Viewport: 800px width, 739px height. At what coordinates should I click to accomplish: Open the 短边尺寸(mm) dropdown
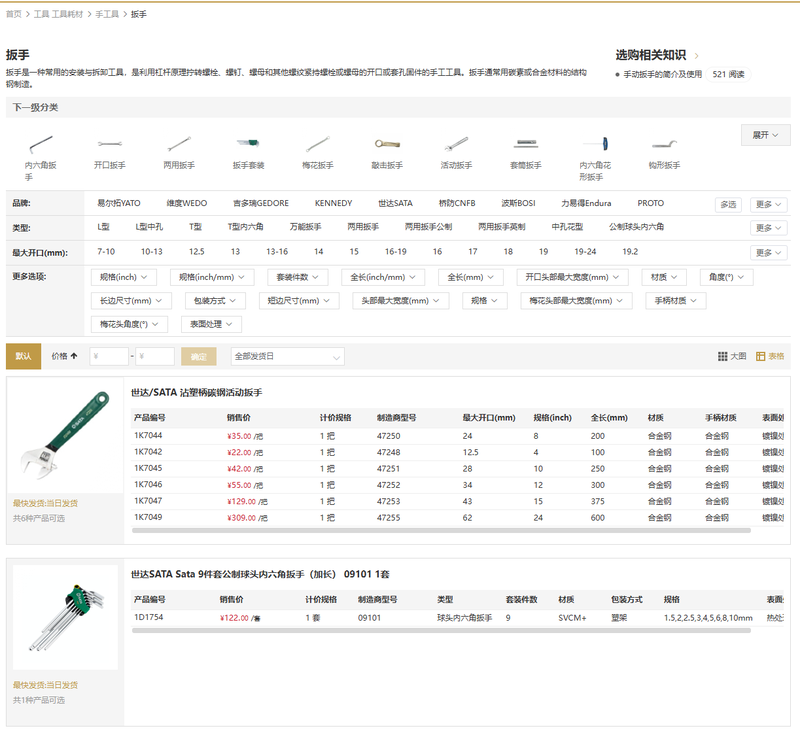tap(298, 301)
